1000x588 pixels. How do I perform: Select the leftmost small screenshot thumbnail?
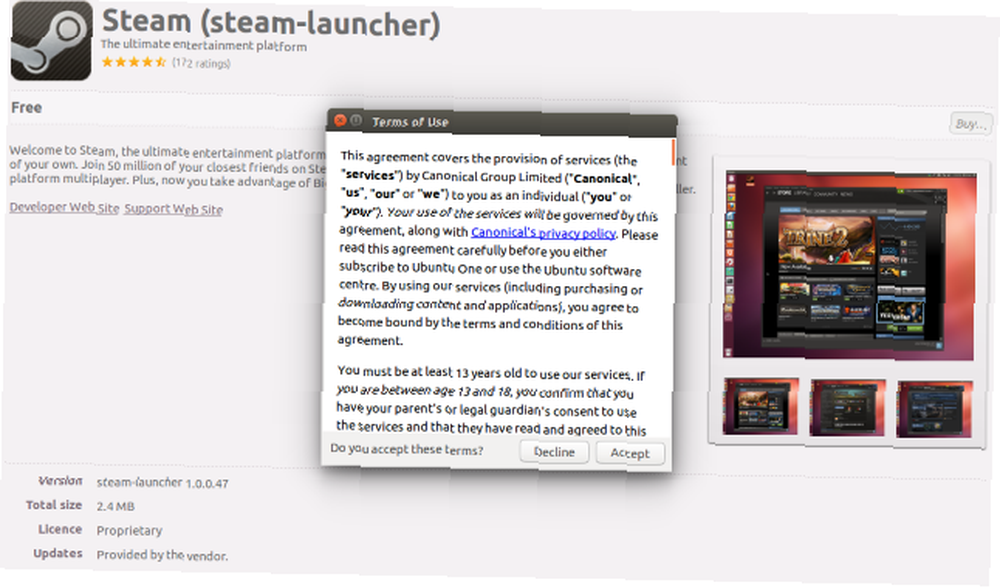(x=760, y=406)
